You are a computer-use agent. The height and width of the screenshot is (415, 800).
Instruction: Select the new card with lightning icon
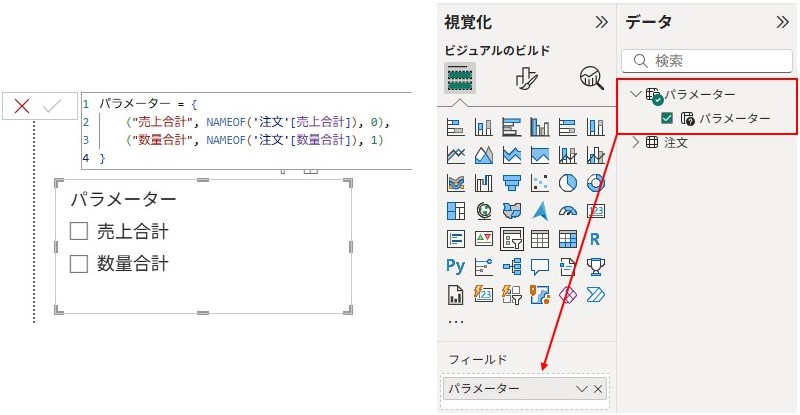pos(484,295)
